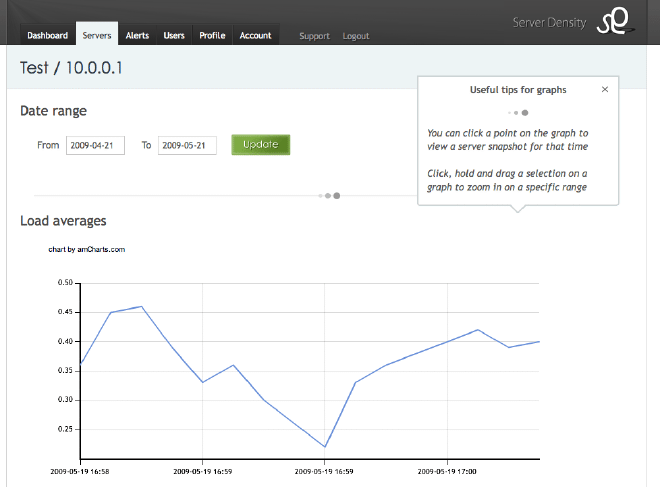The width and height of the screenshot is (660, 487).
Task: Open the Support link
Action: tap(314, 36)
